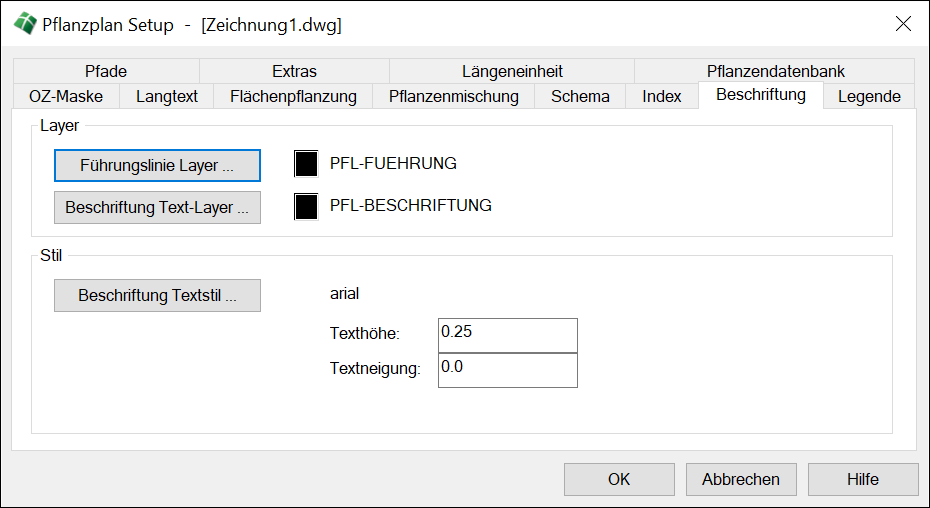The height and width of the screenshot is (508, 930).
Task: Select the Pflanzenmischung tab
Action: tap(454, 97)
